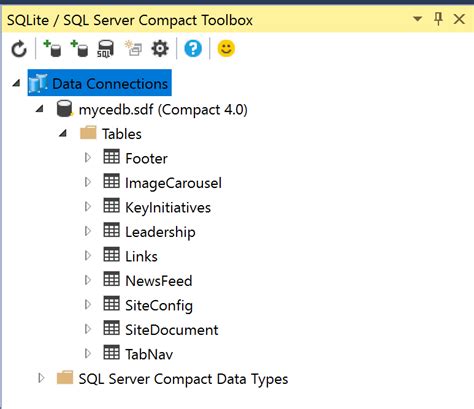
Task: Collapse the Tables folder
Action: coord(63,134)
